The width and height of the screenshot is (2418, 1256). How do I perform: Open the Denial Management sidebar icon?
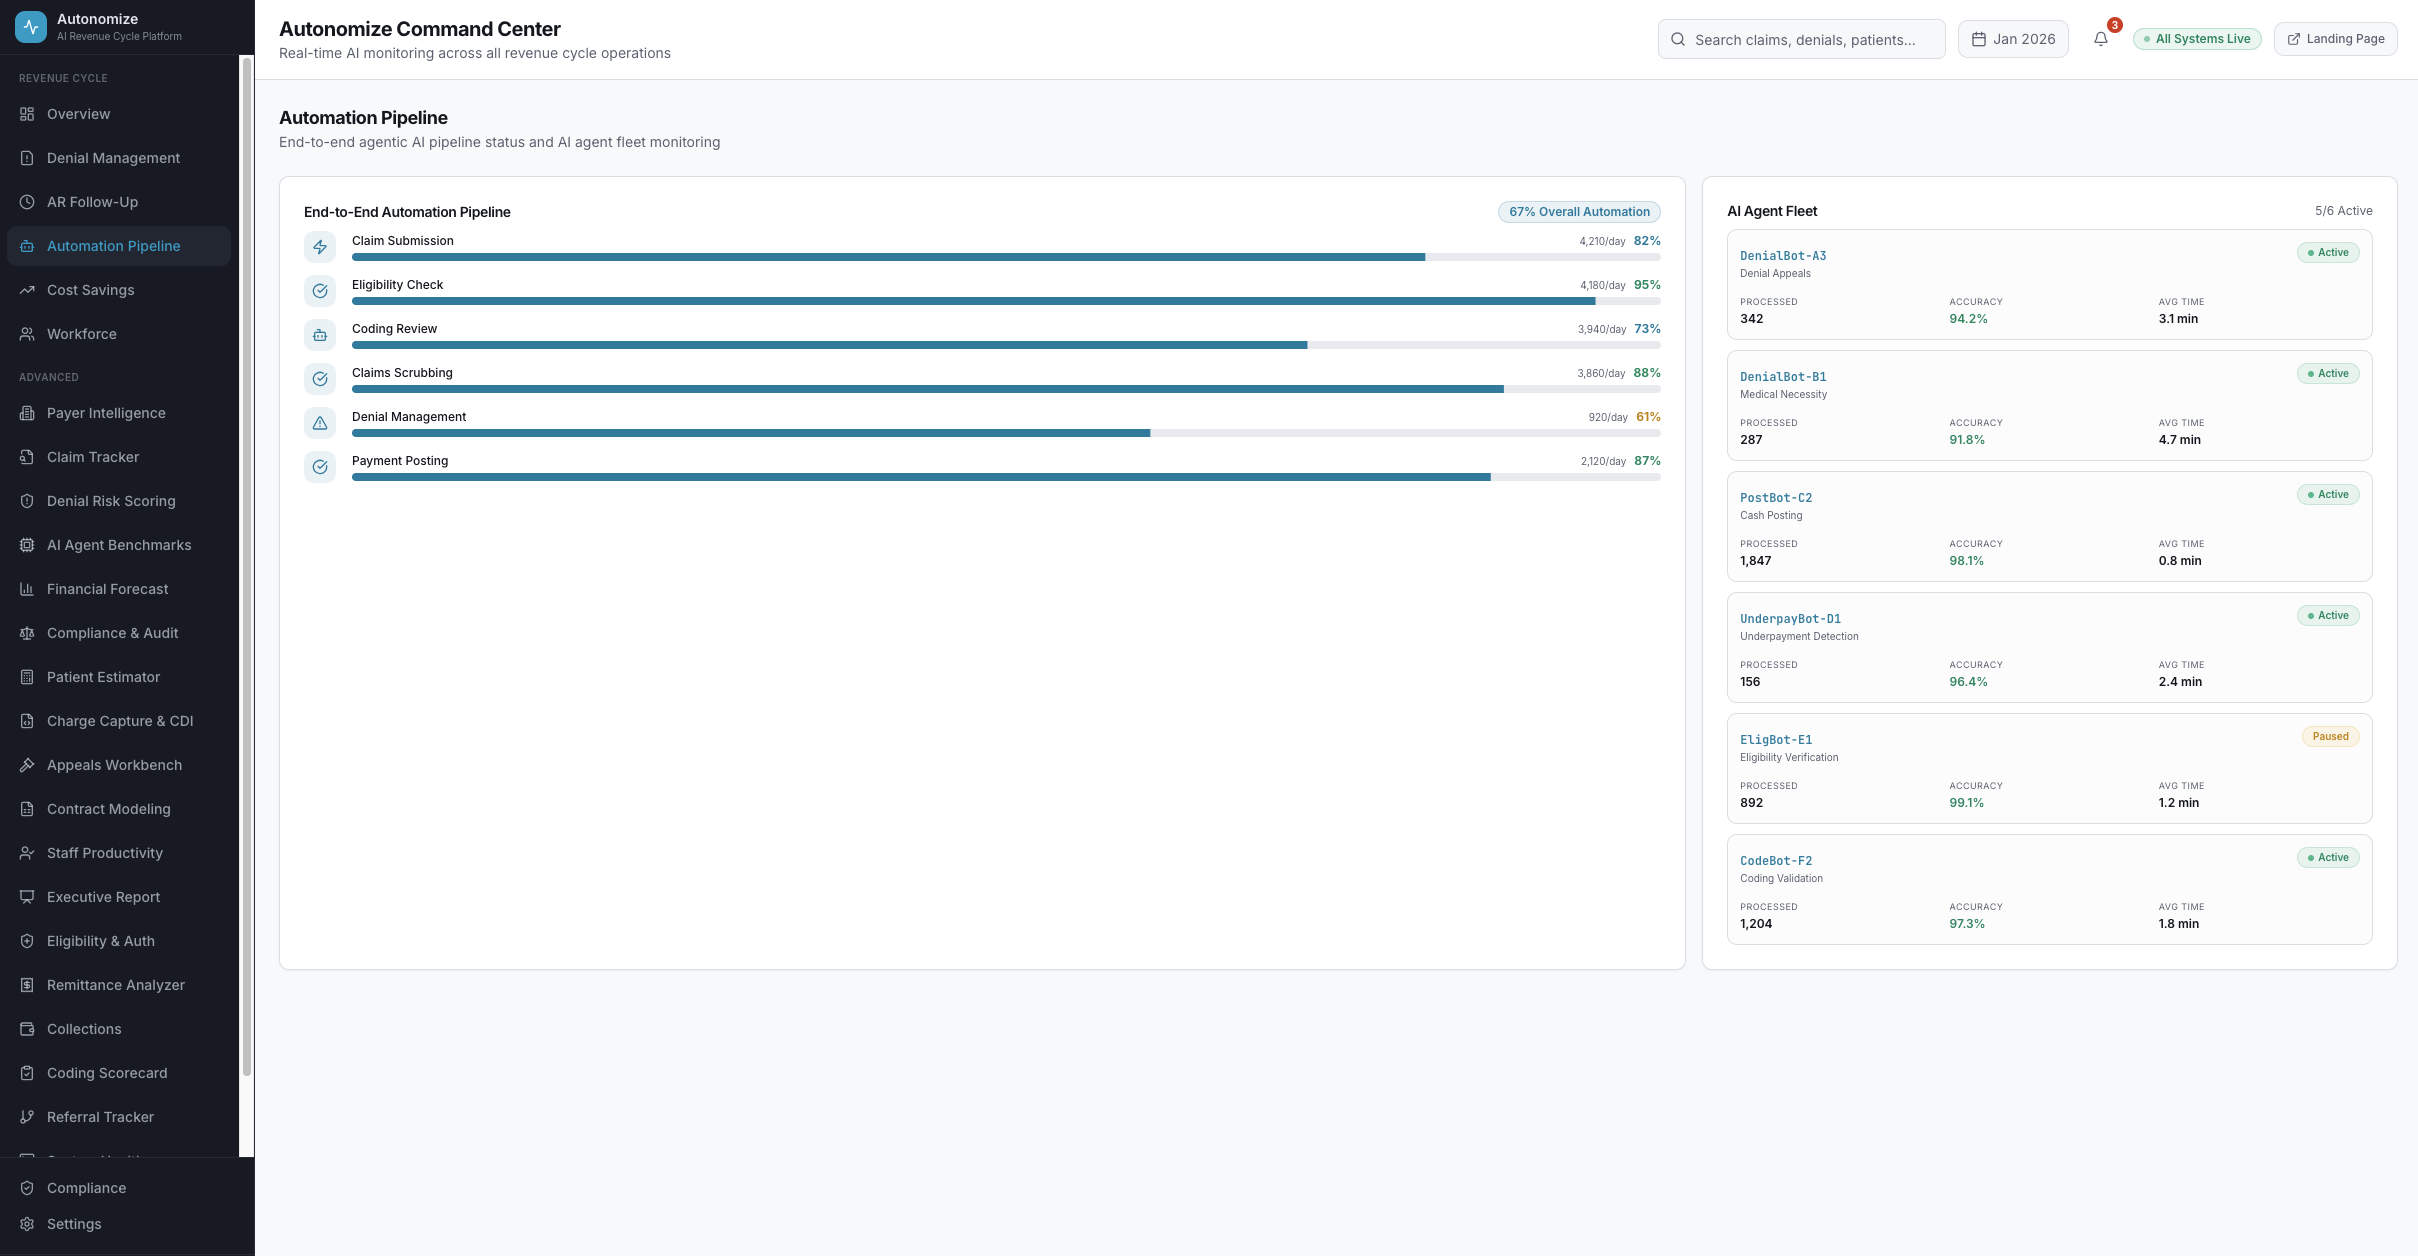(x=27, y=157)
